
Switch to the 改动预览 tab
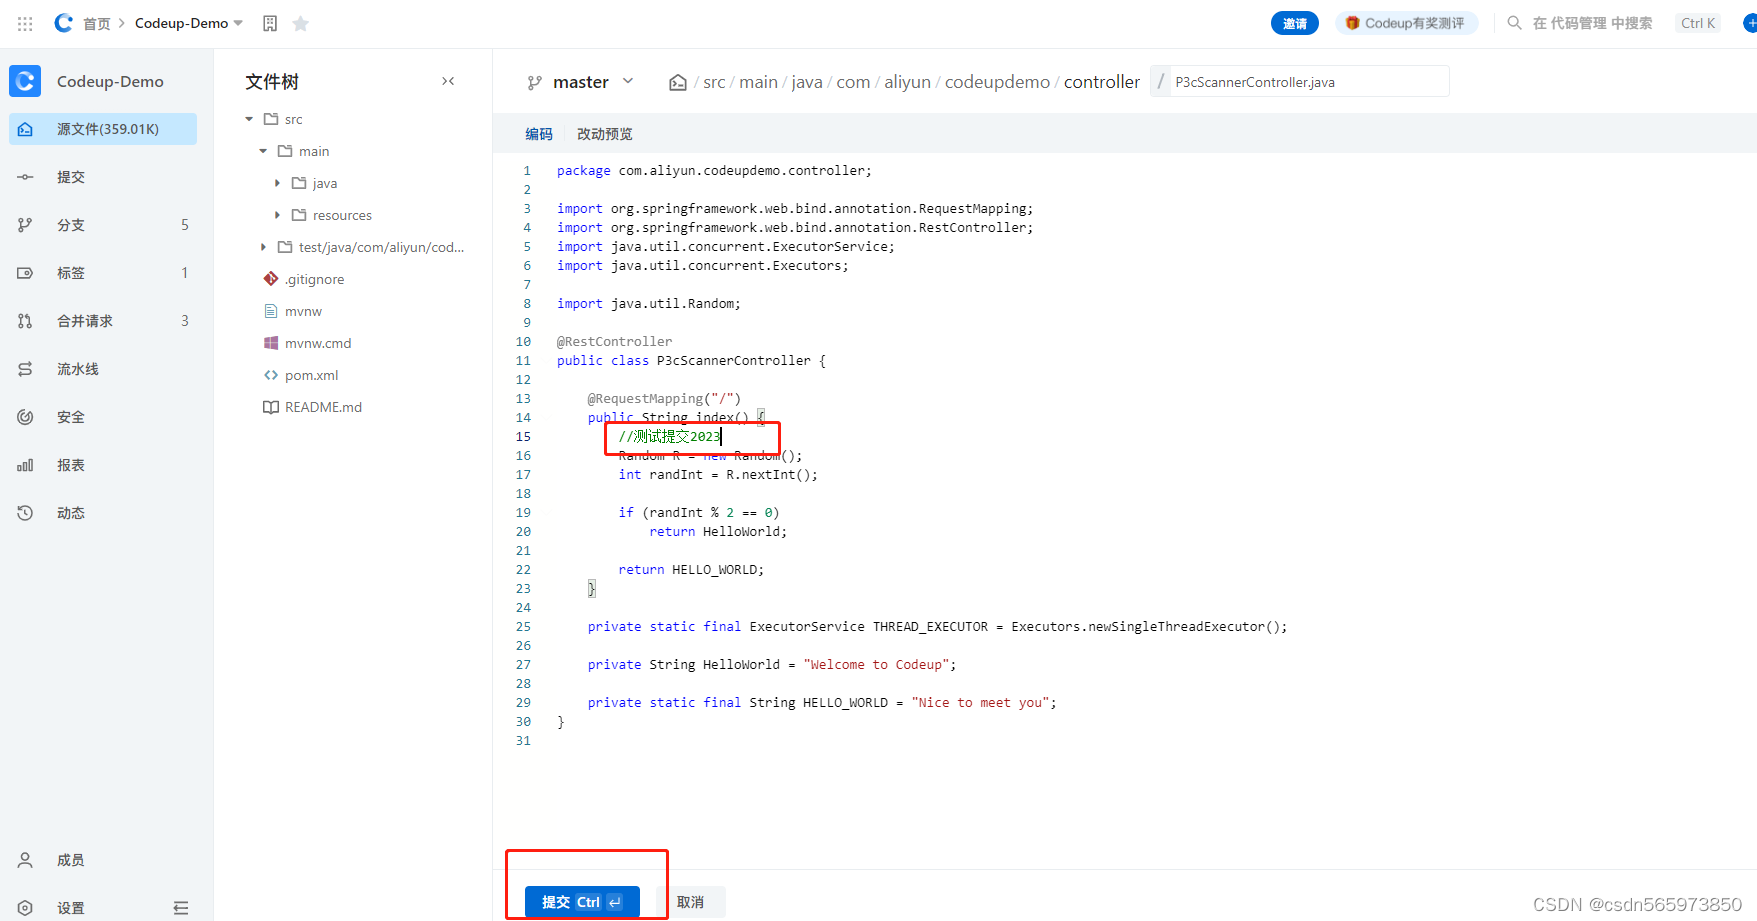(x=604, y=132)
